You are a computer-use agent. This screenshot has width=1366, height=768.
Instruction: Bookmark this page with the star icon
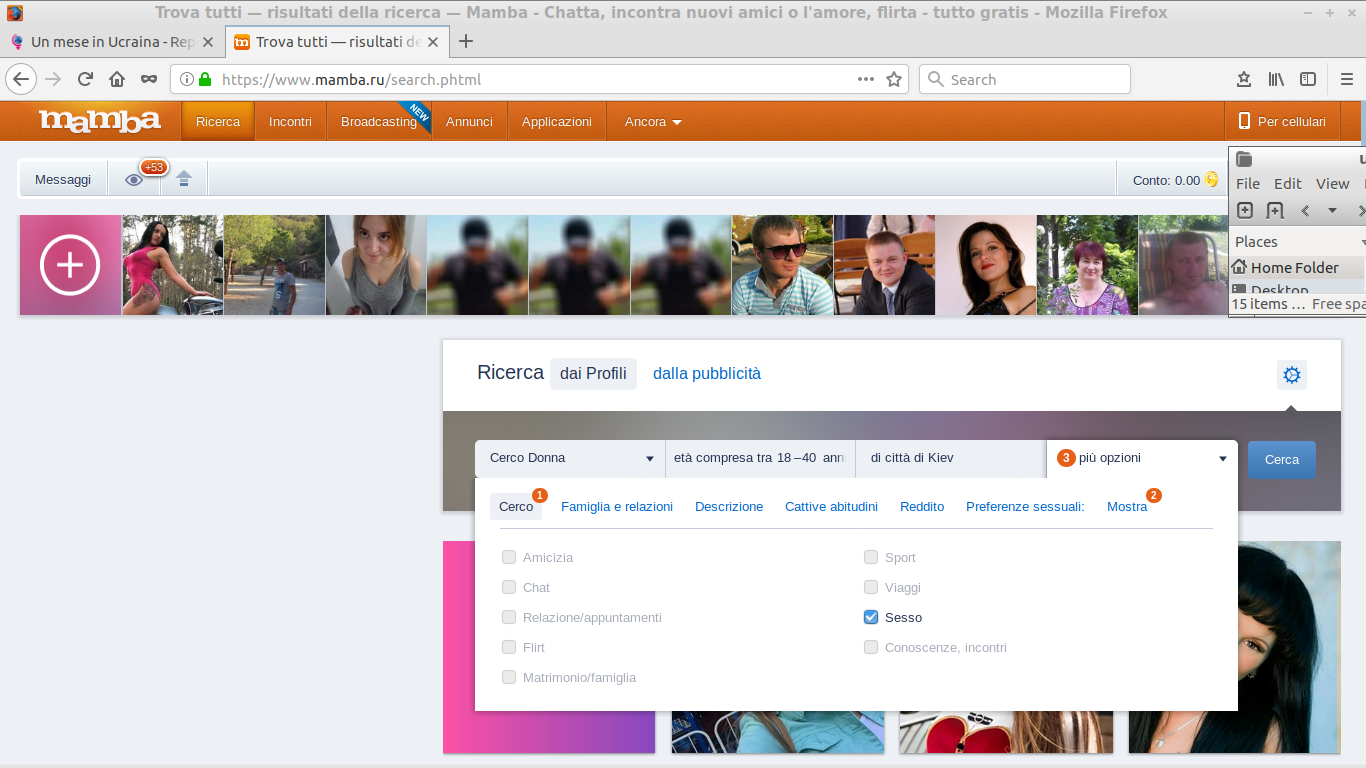[x=894, y=79]
